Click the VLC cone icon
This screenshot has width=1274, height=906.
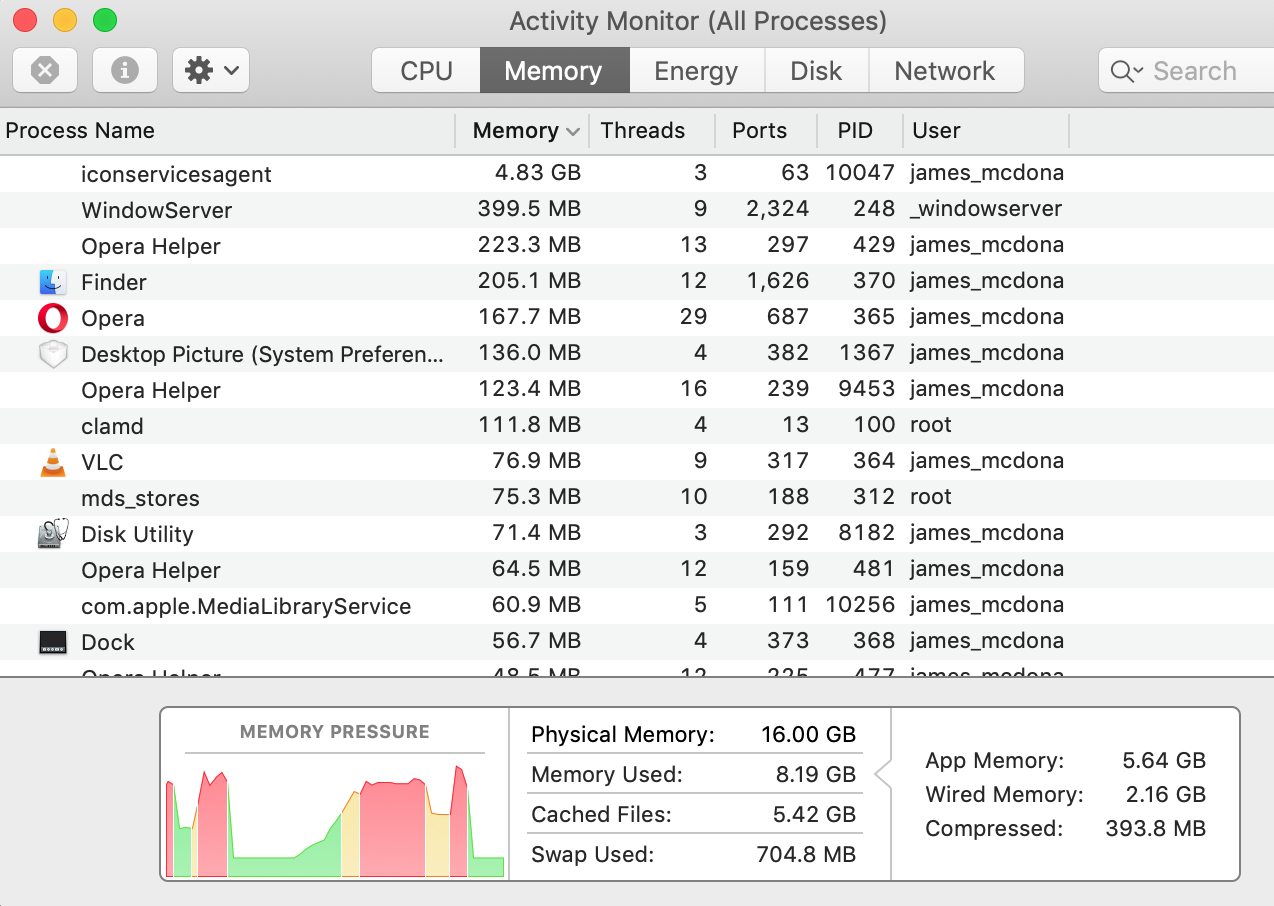click(52, 462)
